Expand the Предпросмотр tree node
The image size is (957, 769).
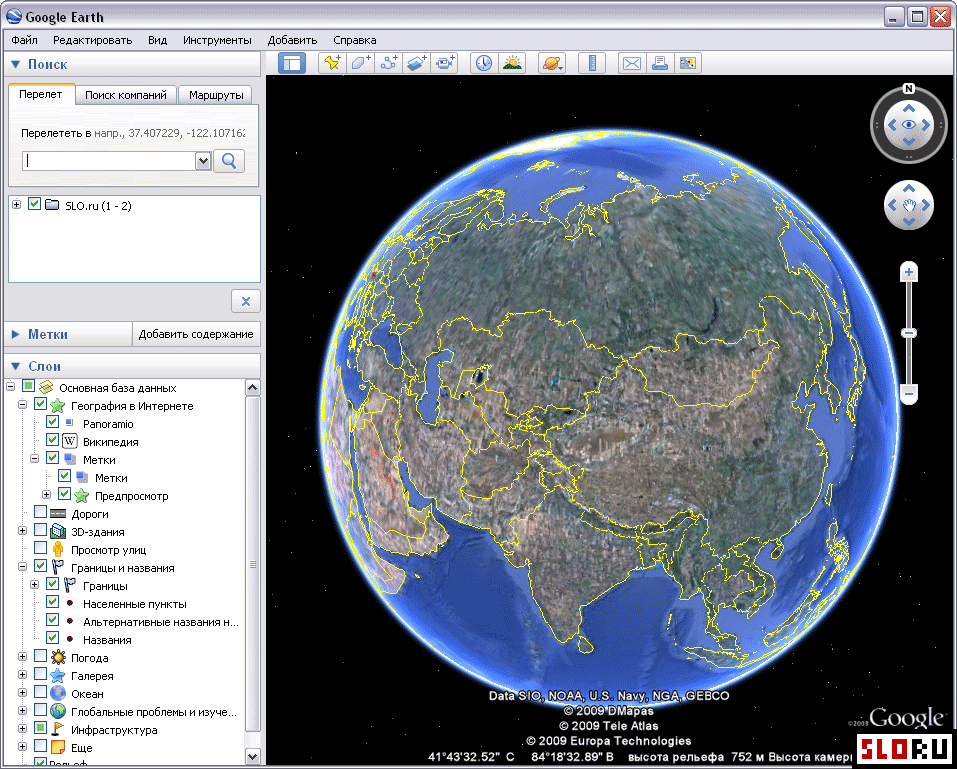click(46, 494)
